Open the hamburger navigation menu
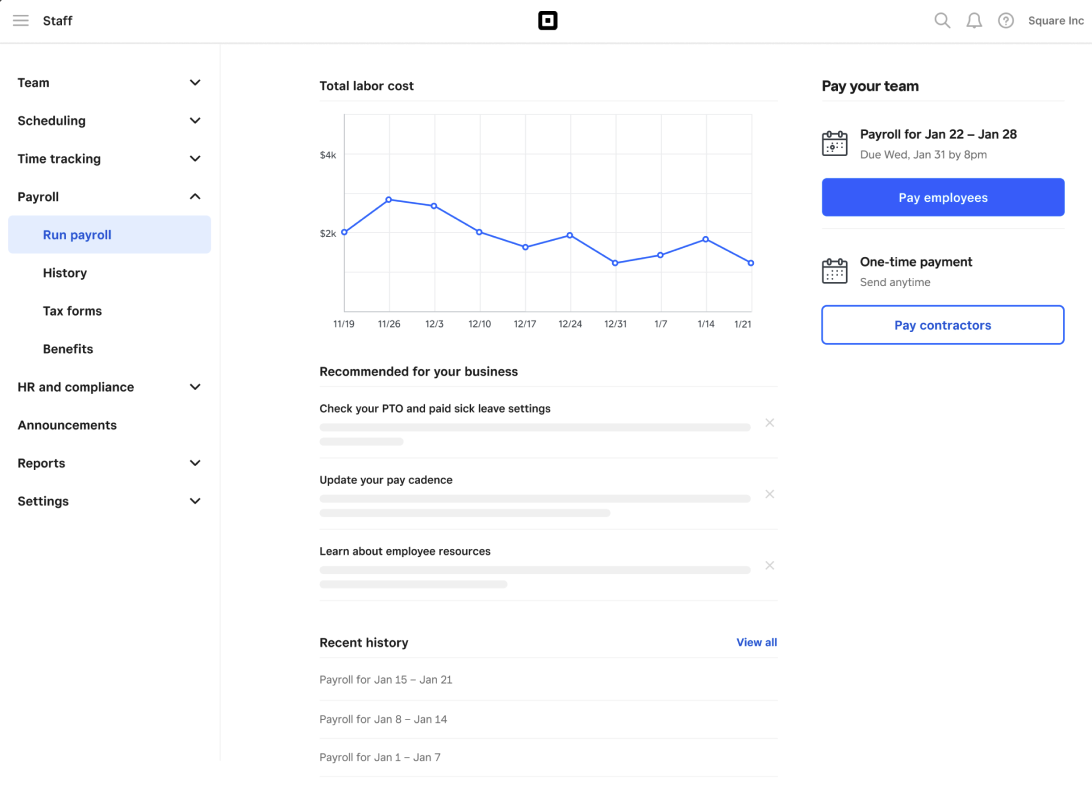This screenshot has height=788, width=1092. pyautogui.click(x=20, y=20)
